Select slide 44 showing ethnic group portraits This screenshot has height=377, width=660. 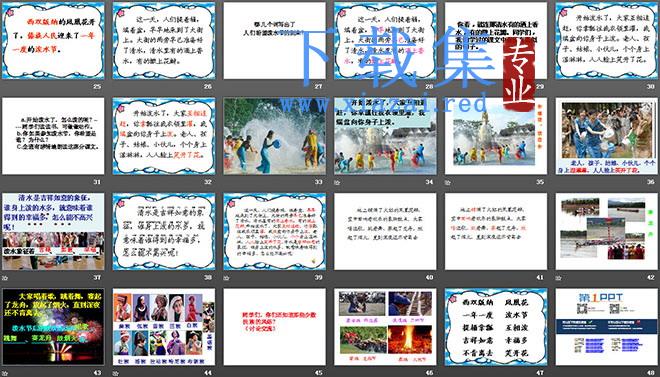(164, 327)
